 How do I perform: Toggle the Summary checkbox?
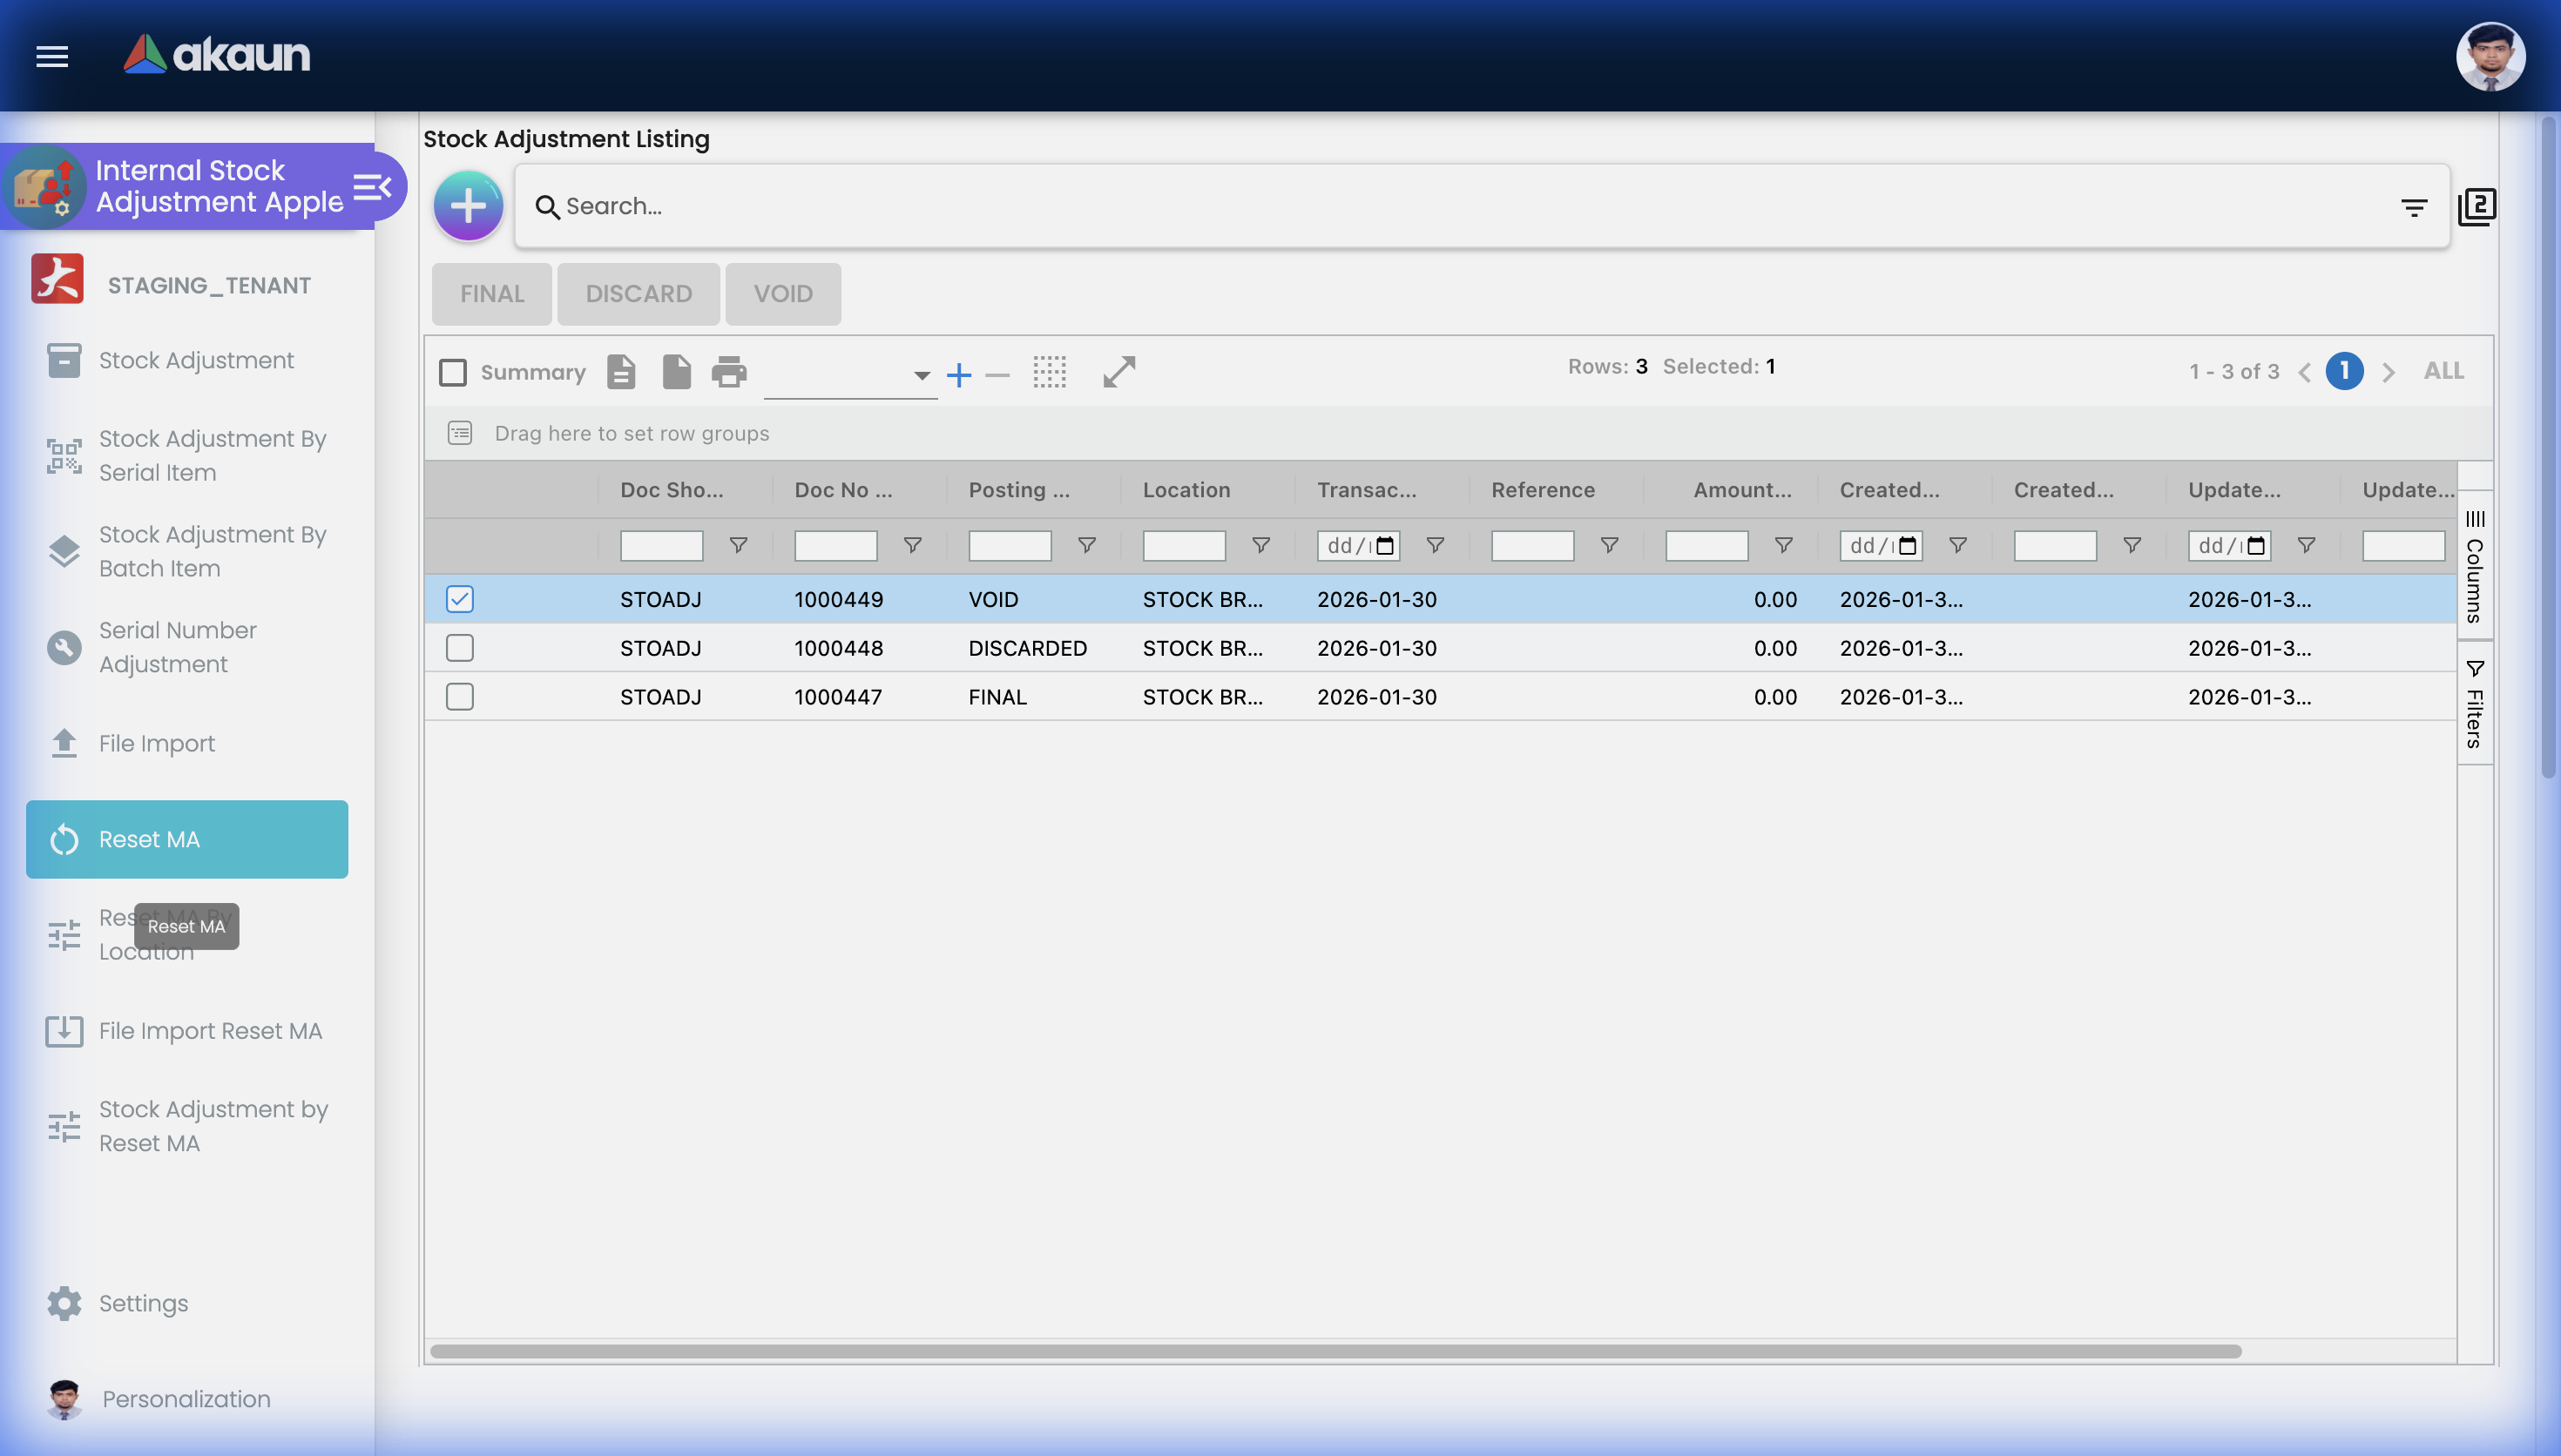(453, 372)
